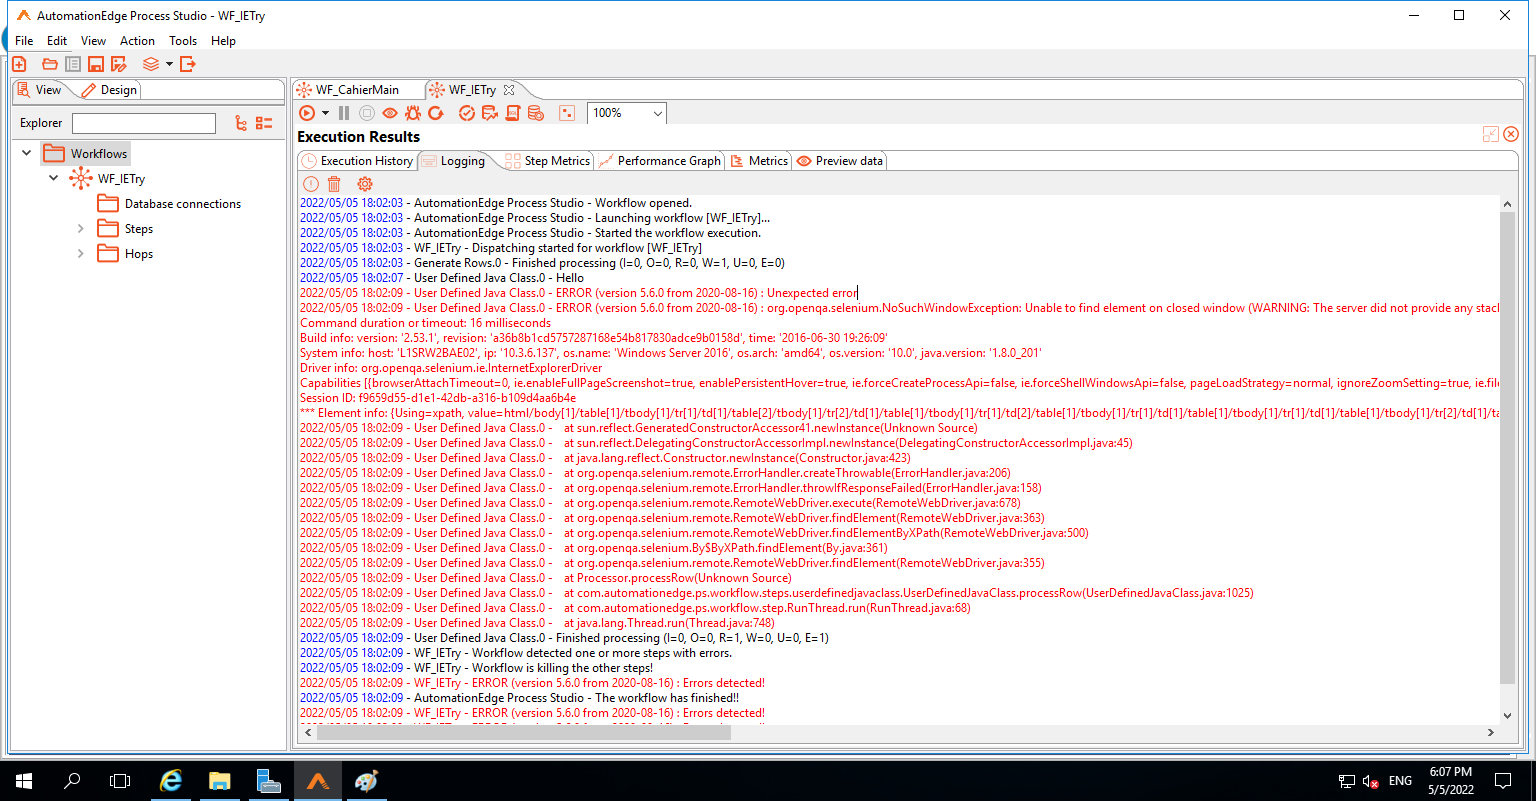Screen dimensions: 1536x801
Task: Select the Database connections folder
Action: tap(169, 204)
